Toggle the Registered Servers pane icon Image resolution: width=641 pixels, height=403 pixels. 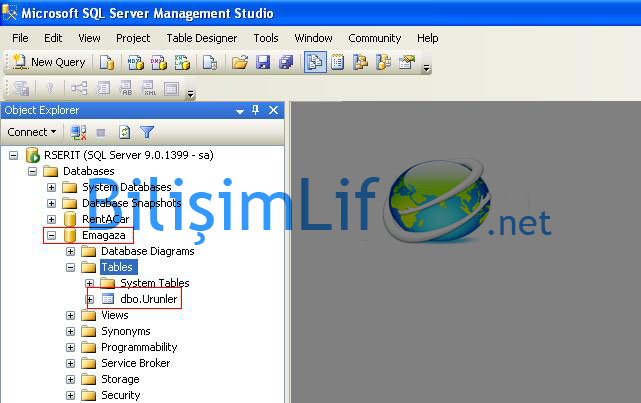point(315,62)
